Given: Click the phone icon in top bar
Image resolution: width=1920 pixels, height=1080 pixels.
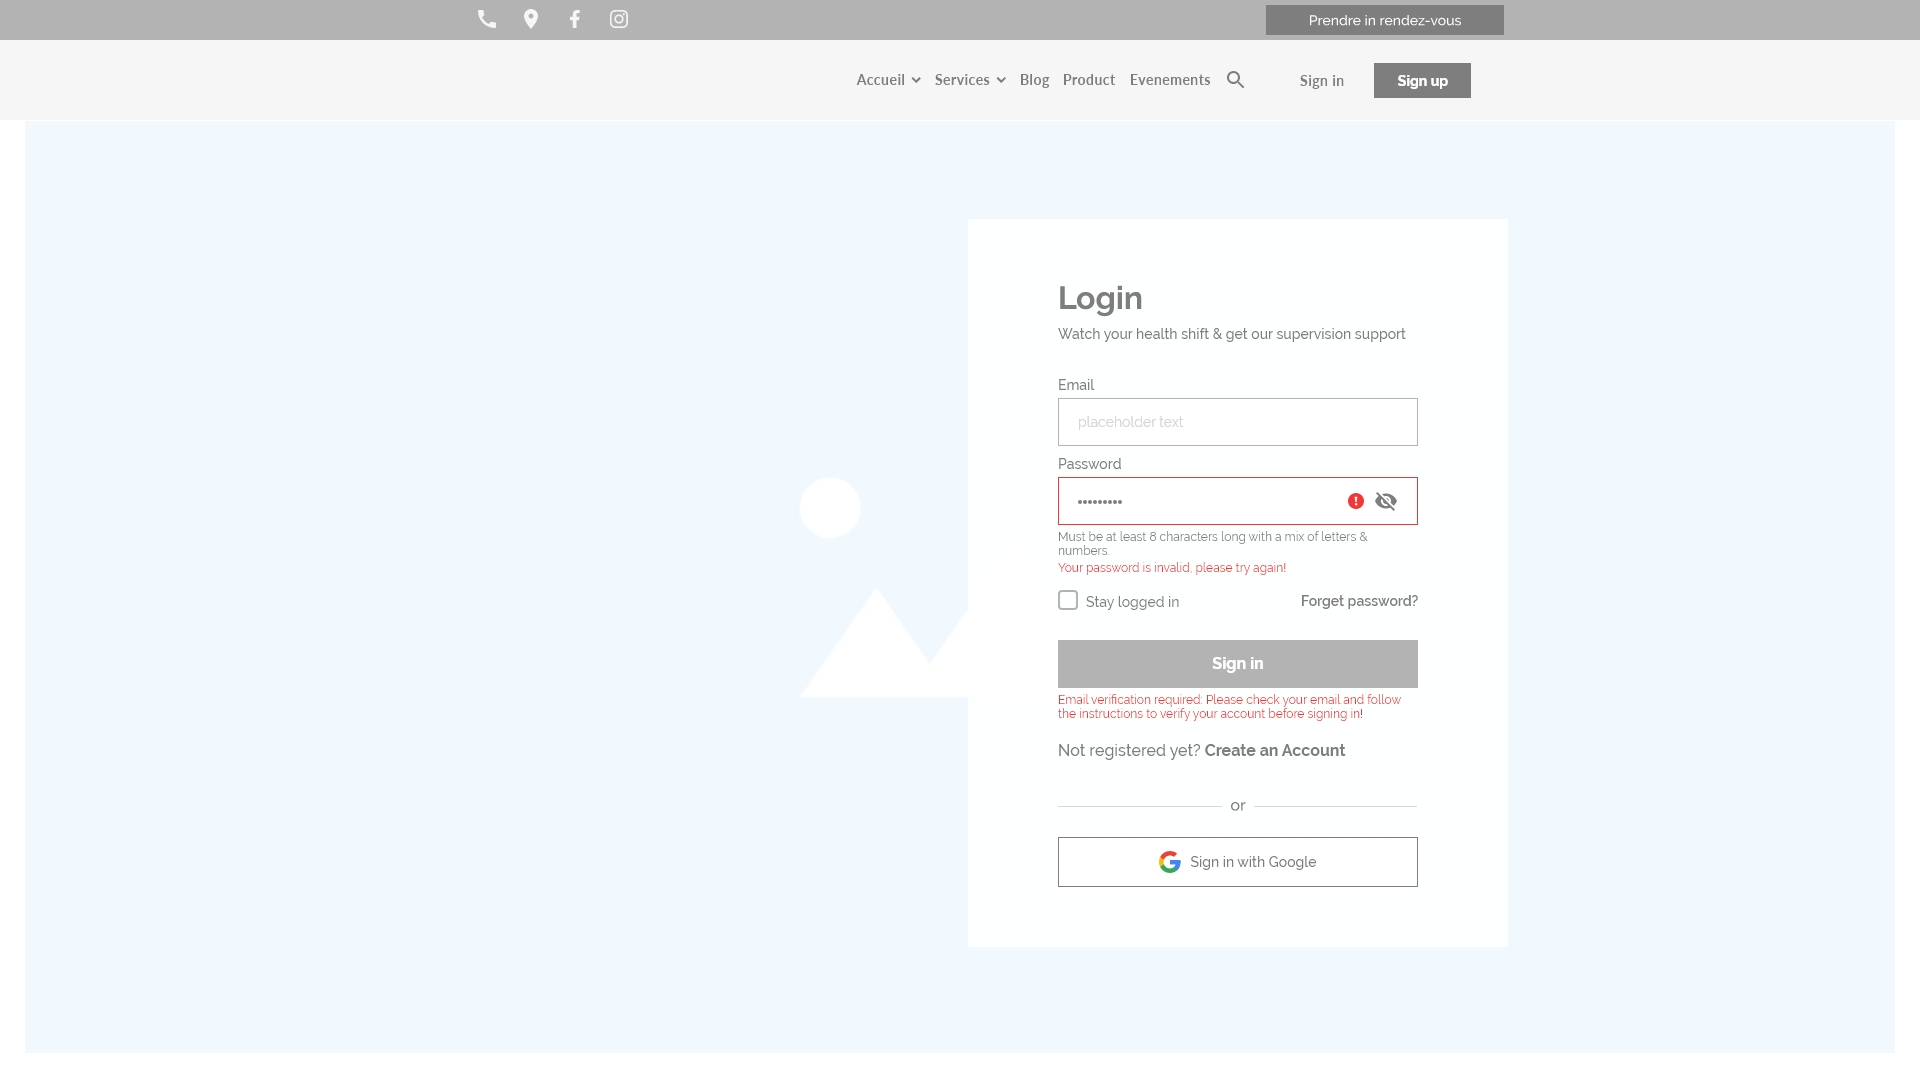Looking at the screenshot, I should point(487,19).
